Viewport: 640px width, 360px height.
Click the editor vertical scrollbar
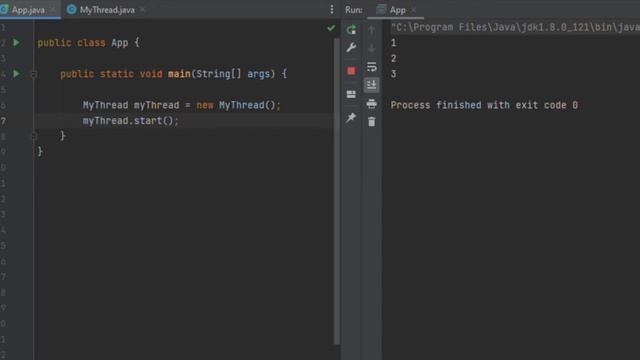tap(337, 191)
